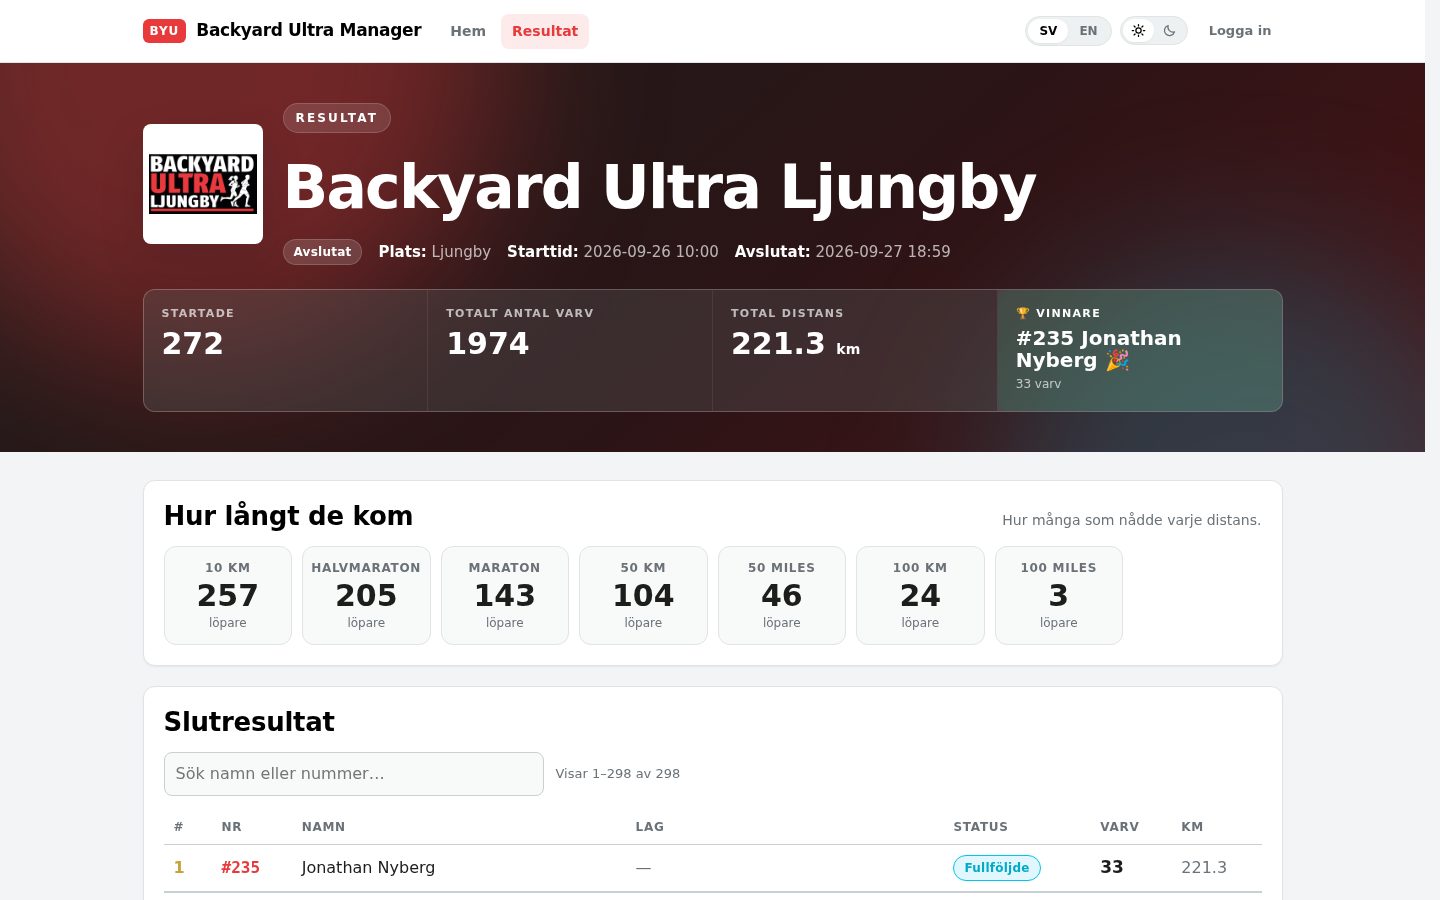Image resolution: width=1440 pixels, height=900 pixels.
Task: Click the Avslutat status badge
Action: pyautogui.click(x=322, y=252)
